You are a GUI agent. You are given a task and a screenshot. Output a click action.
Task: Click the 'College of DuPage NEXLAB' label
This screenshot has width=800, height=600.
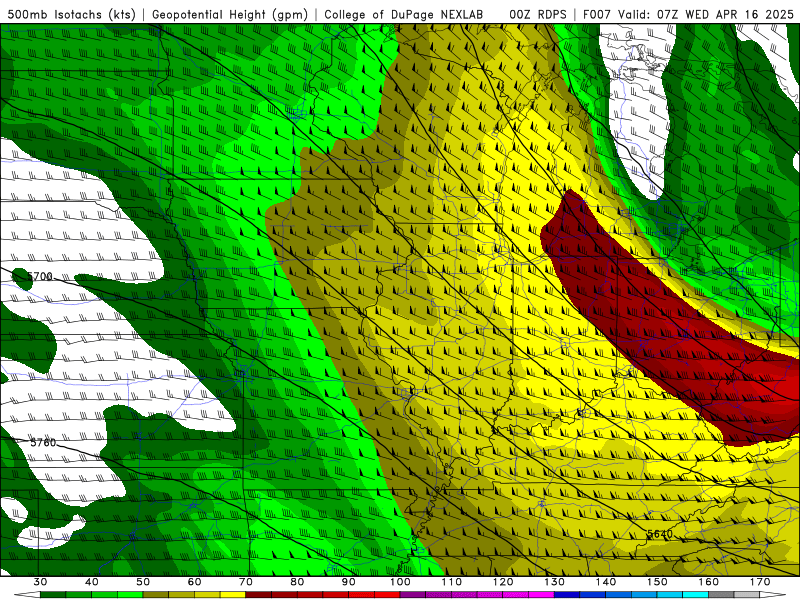(x=403, y=14)
